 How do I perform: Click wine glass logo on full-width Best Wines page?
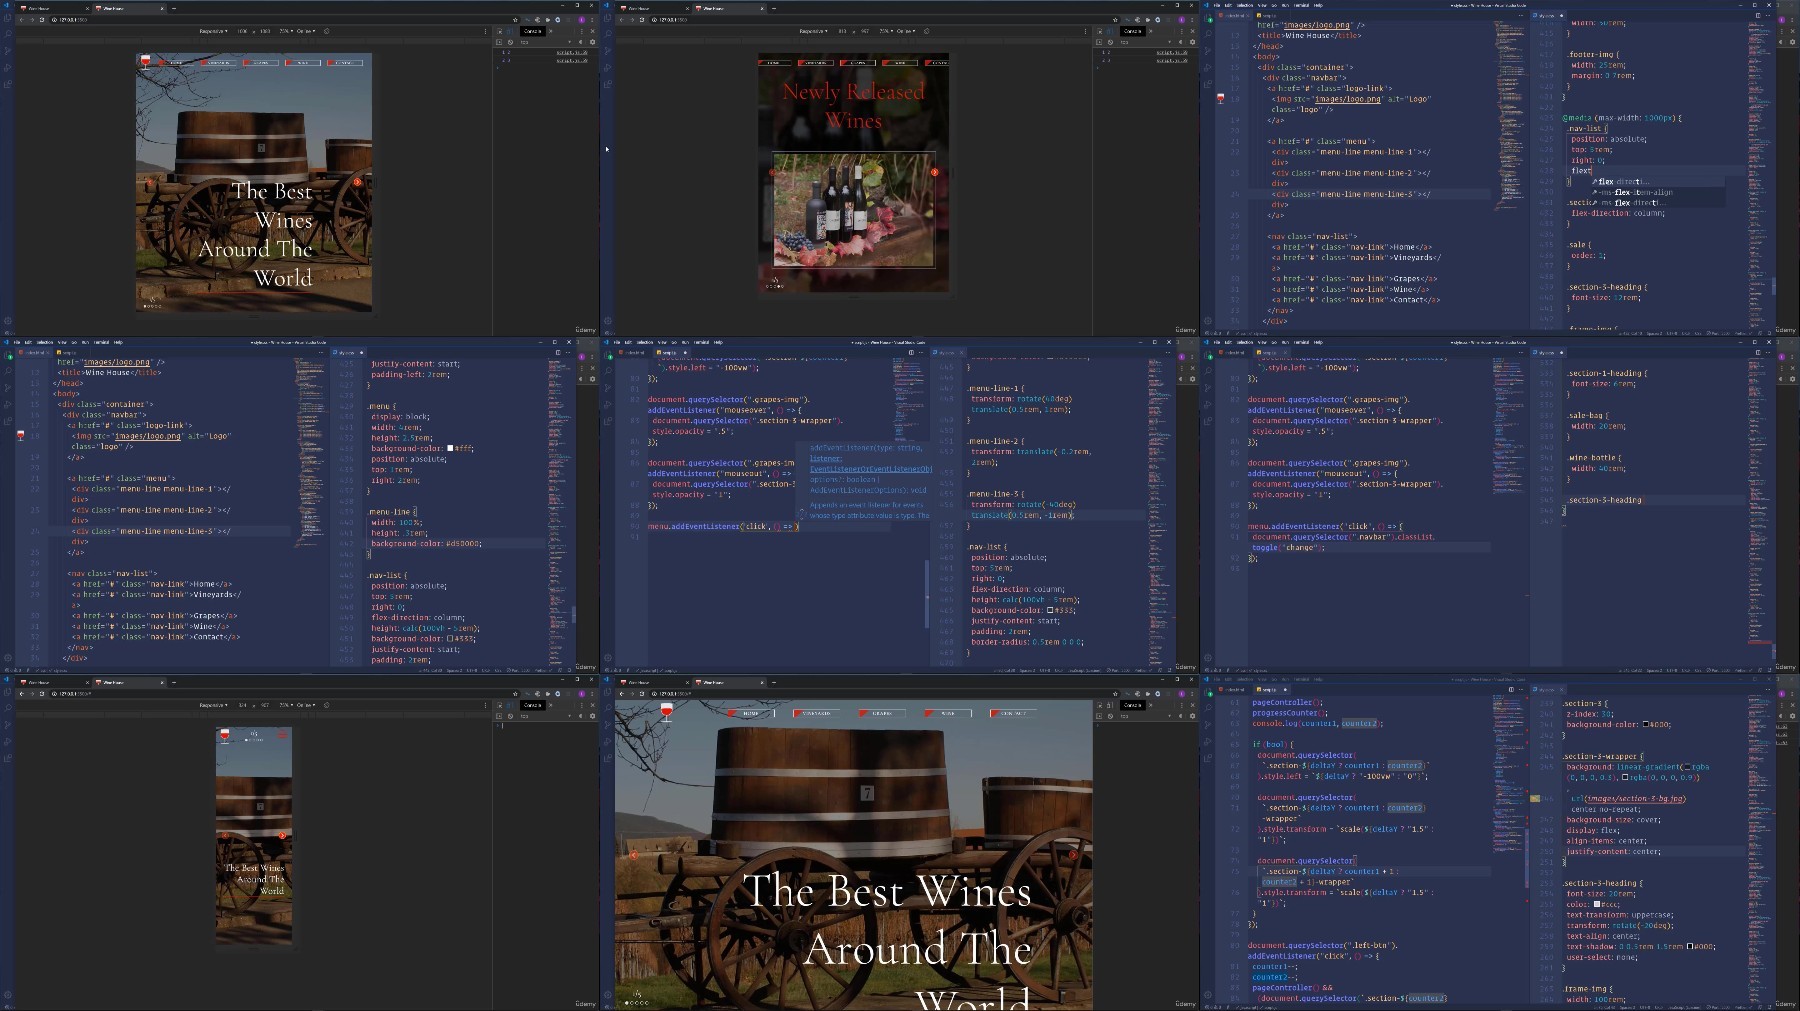coord(666,712)
